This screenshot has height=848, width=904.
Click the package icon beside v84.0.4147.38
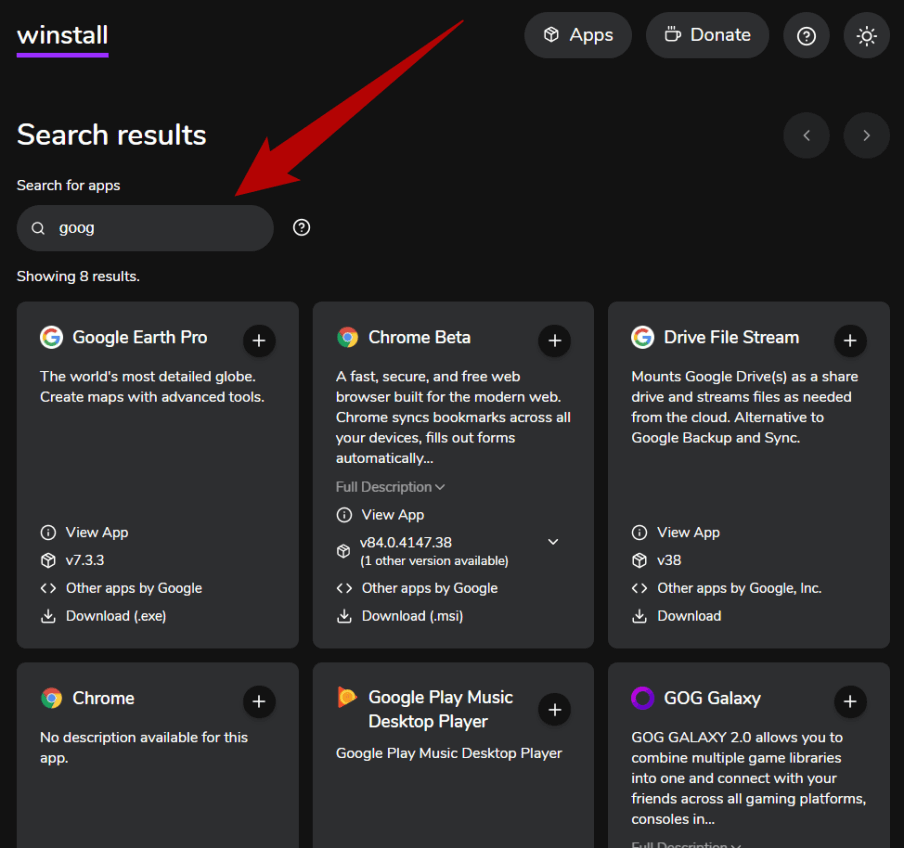(344, 551)
